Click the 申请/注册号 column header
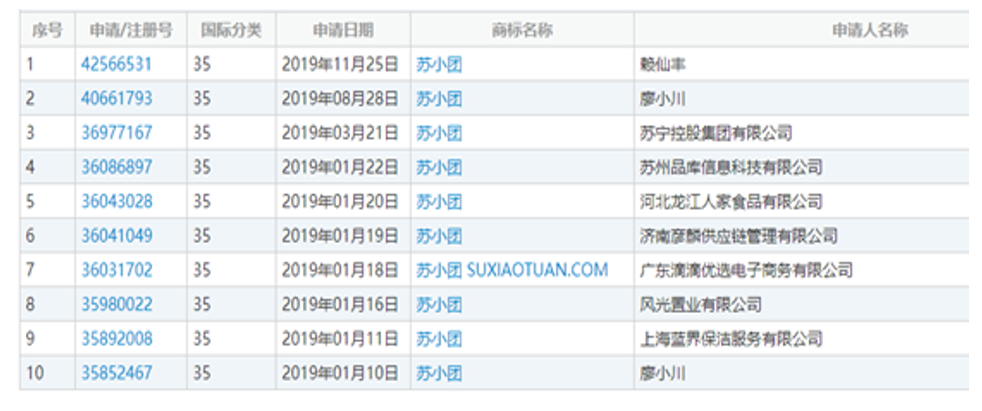The image size is (982, 411). (130, 30)
